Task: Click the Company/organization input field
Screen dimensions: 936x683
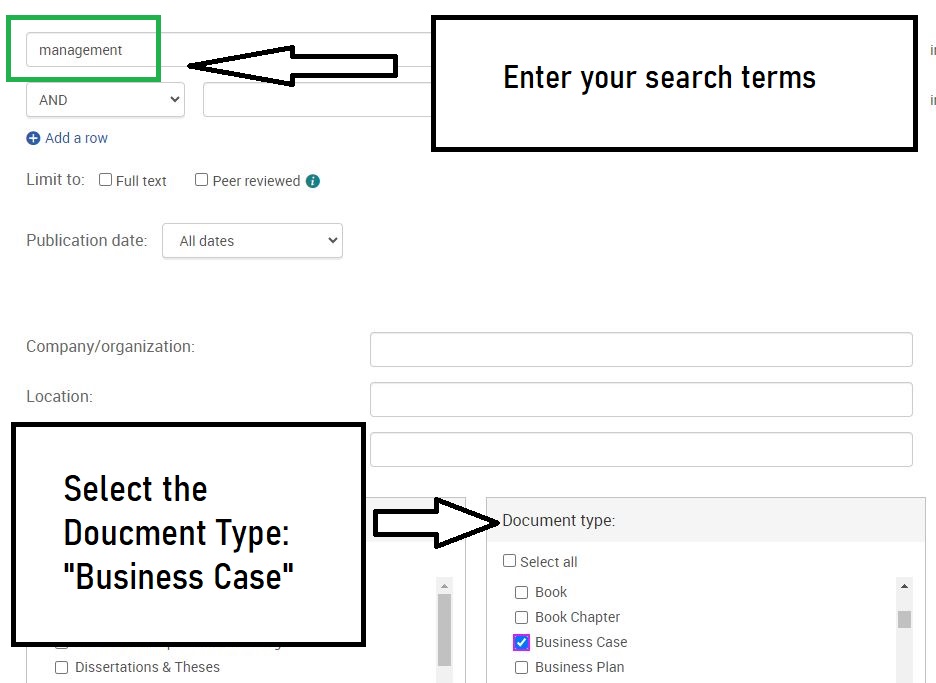Action: pyautogui.click(x=640, y=350)
